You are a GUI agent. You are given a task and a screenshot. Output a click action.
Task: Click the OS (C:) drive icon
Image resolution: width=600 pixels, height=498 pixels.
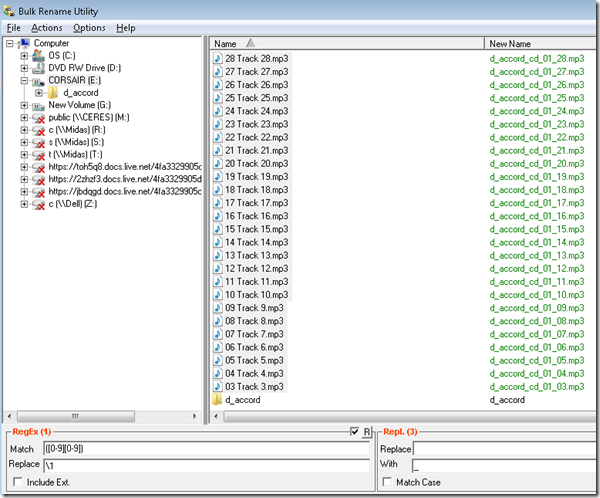(38, 55)
